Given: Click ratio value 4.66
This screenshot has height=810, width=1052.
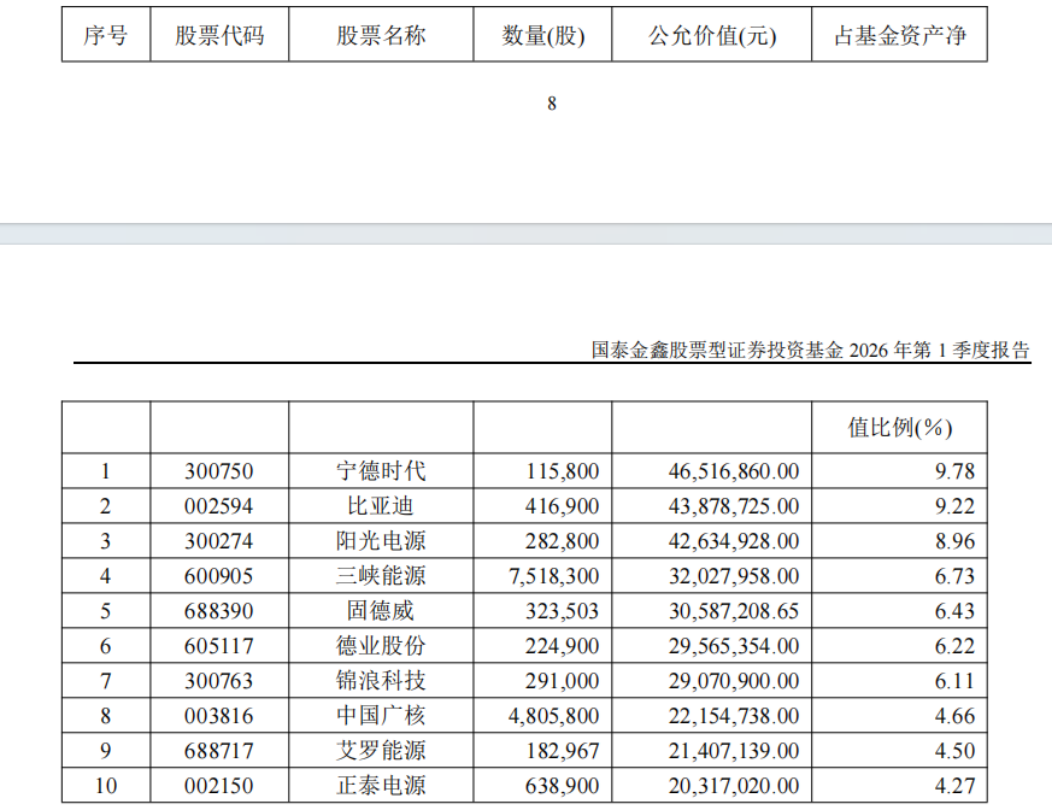Looking at the screenshot, I should pyautogui.click(x=955, y=715).
